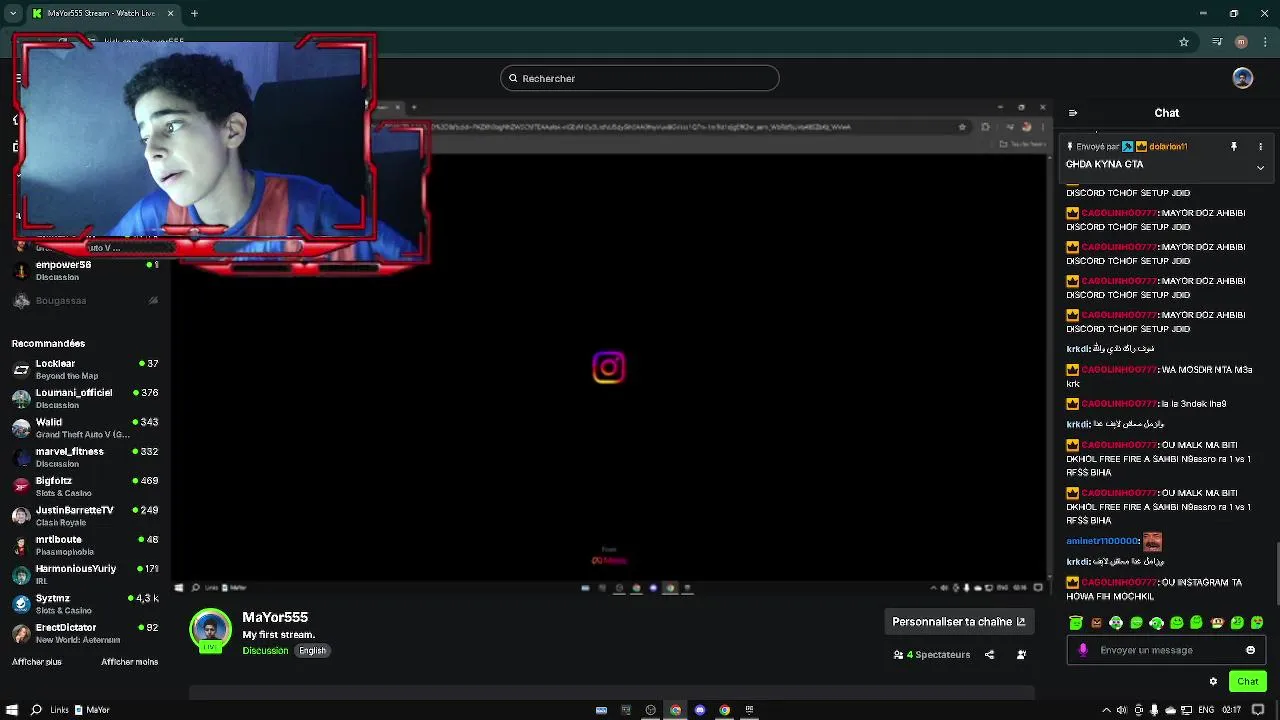This screenshot has width=1280, height=720.
Task: Click the last green emote in row
Action: tap(1257, 623)
